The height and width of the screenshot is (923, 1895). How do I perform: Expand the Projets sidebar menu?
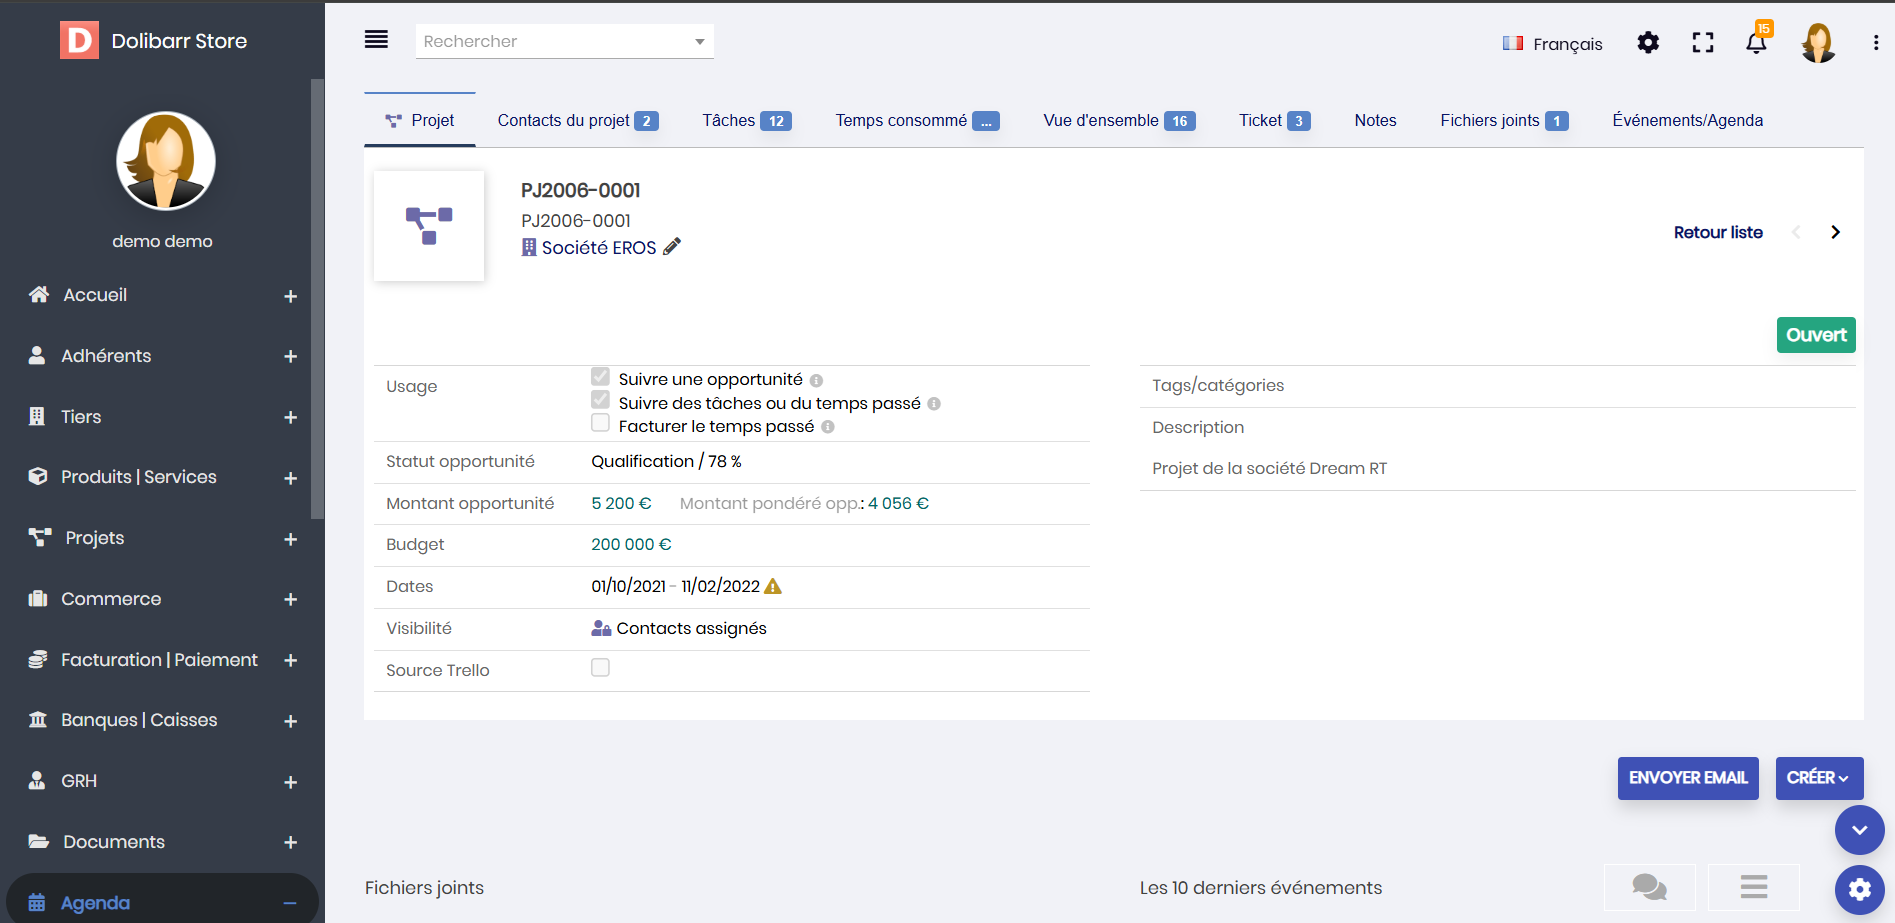[x=290, y=539]
